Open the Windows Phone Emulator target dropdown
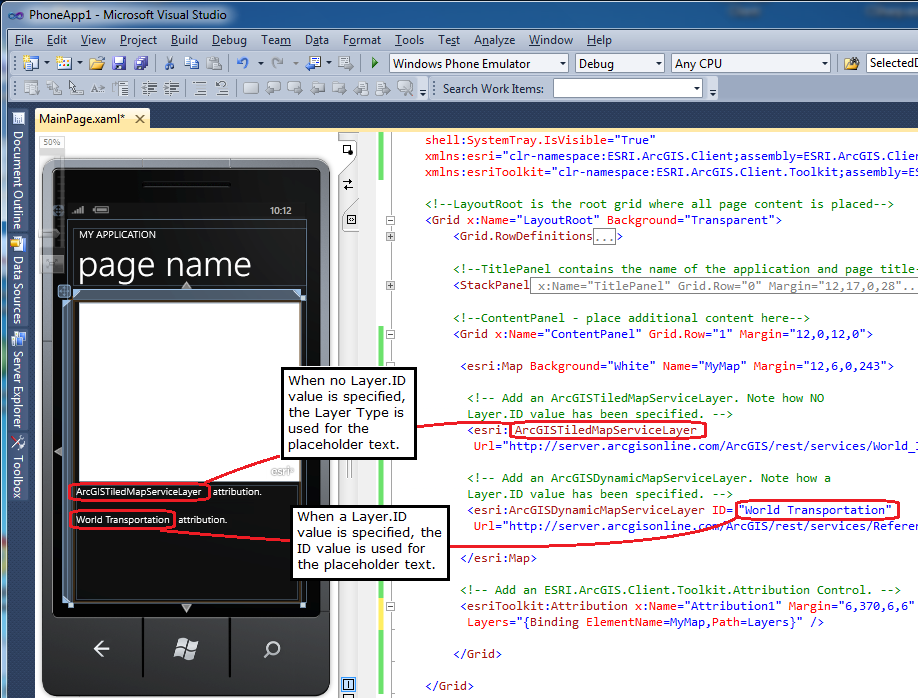919x698 pixels. (563, 63)
